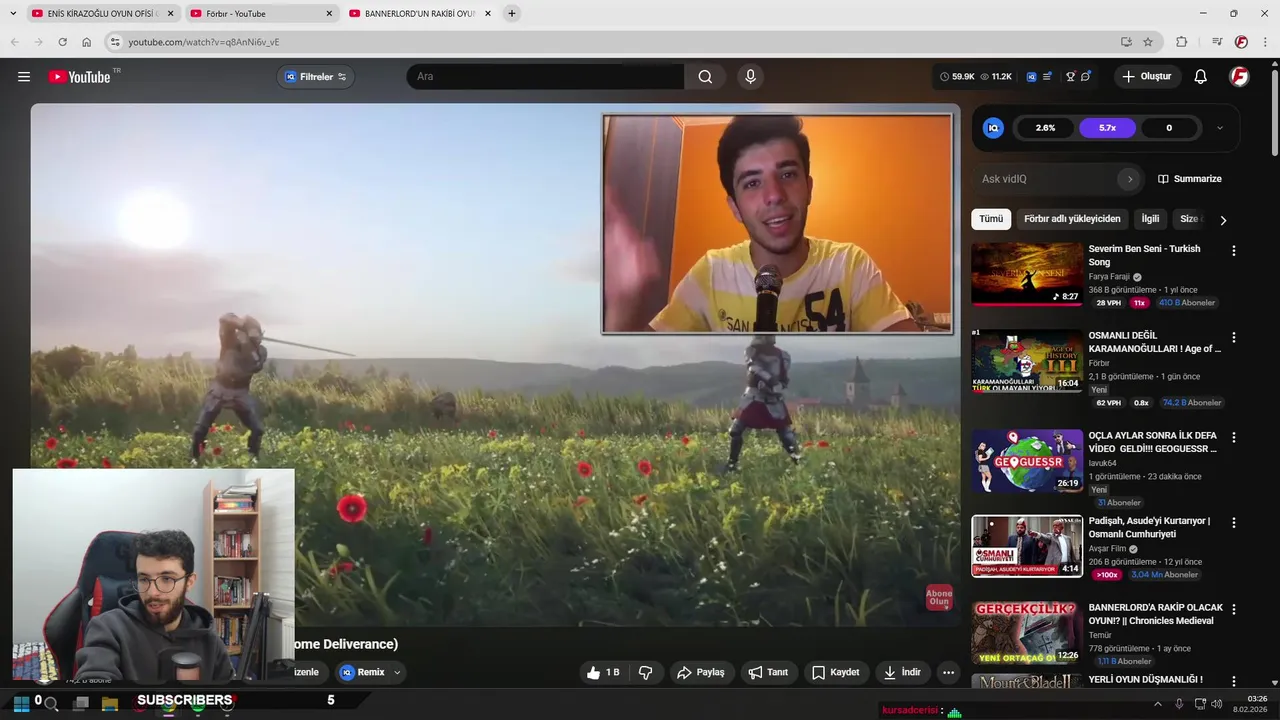The height and width of the screenshot is (720, 1280).
Task: Open Chrome media control icon
Action: pos(1217,42)
